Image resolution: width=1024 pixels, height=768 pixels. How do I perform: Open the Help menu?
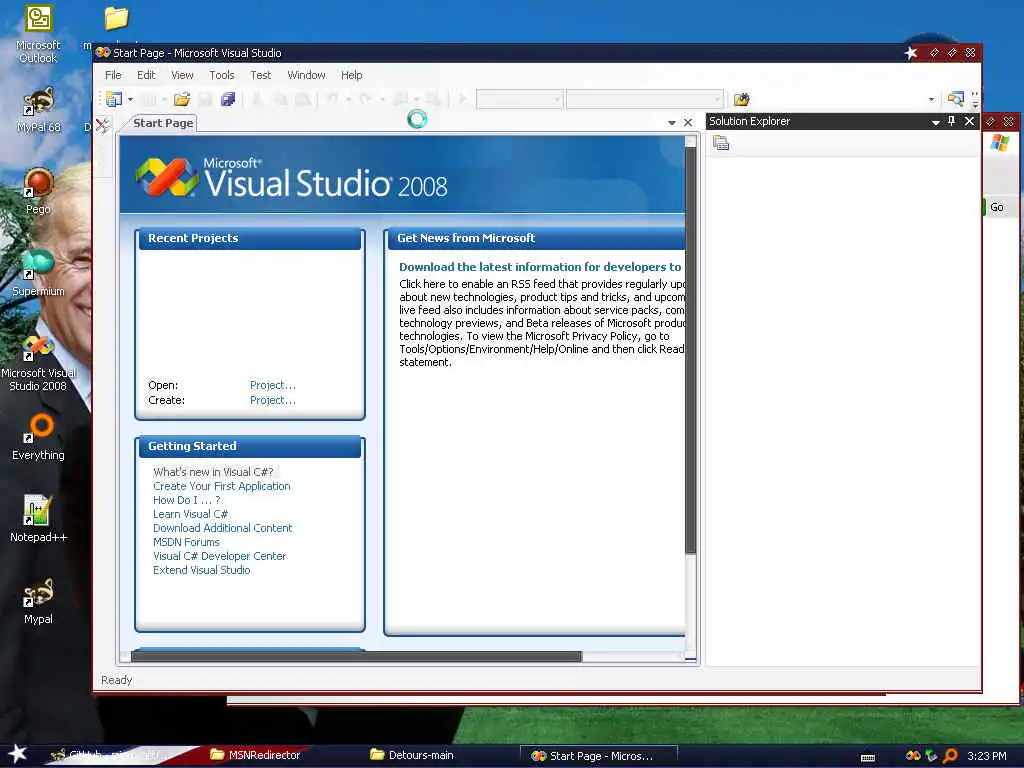(351, 75)
